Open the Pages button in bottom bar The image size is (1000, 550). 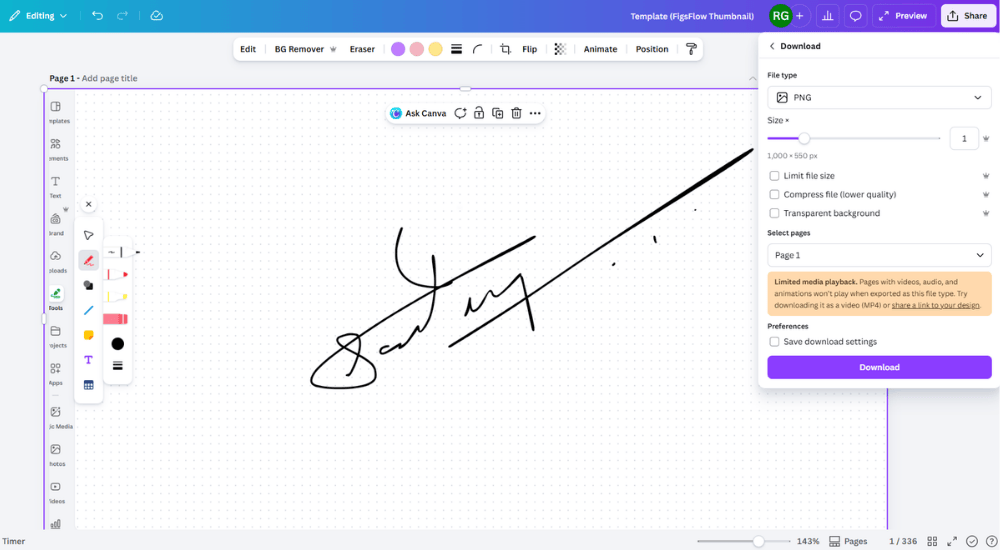coord(848,541)
